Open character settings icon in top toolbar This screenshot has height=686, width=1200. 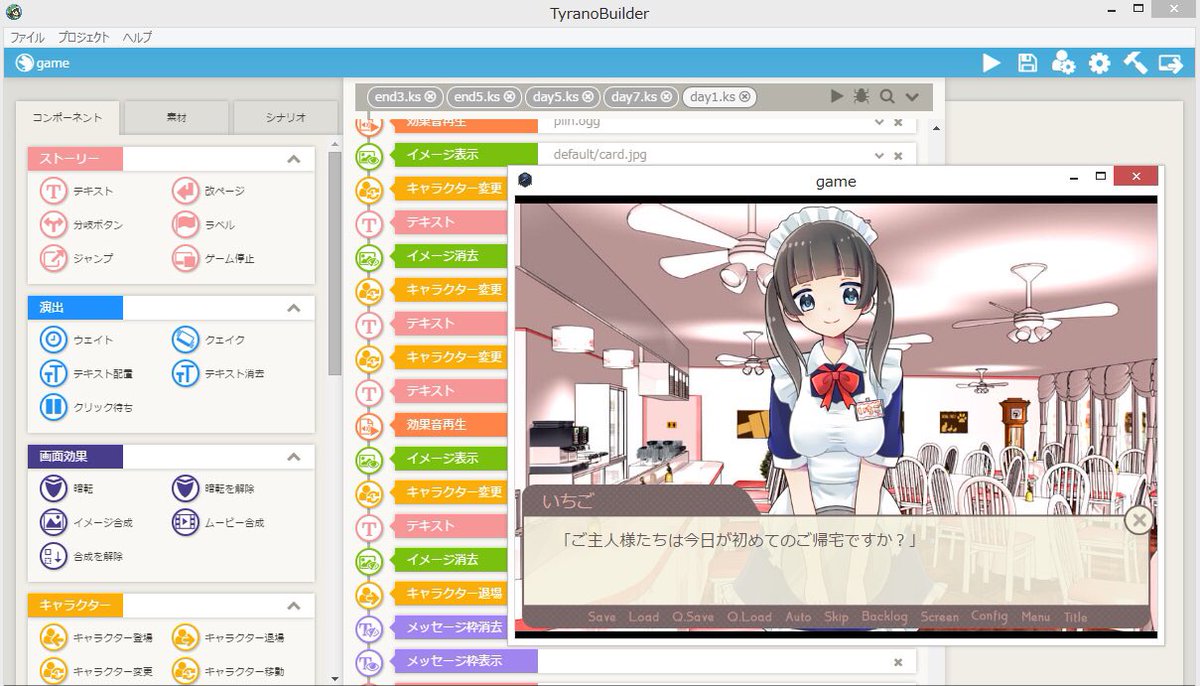click(1063, 63)
